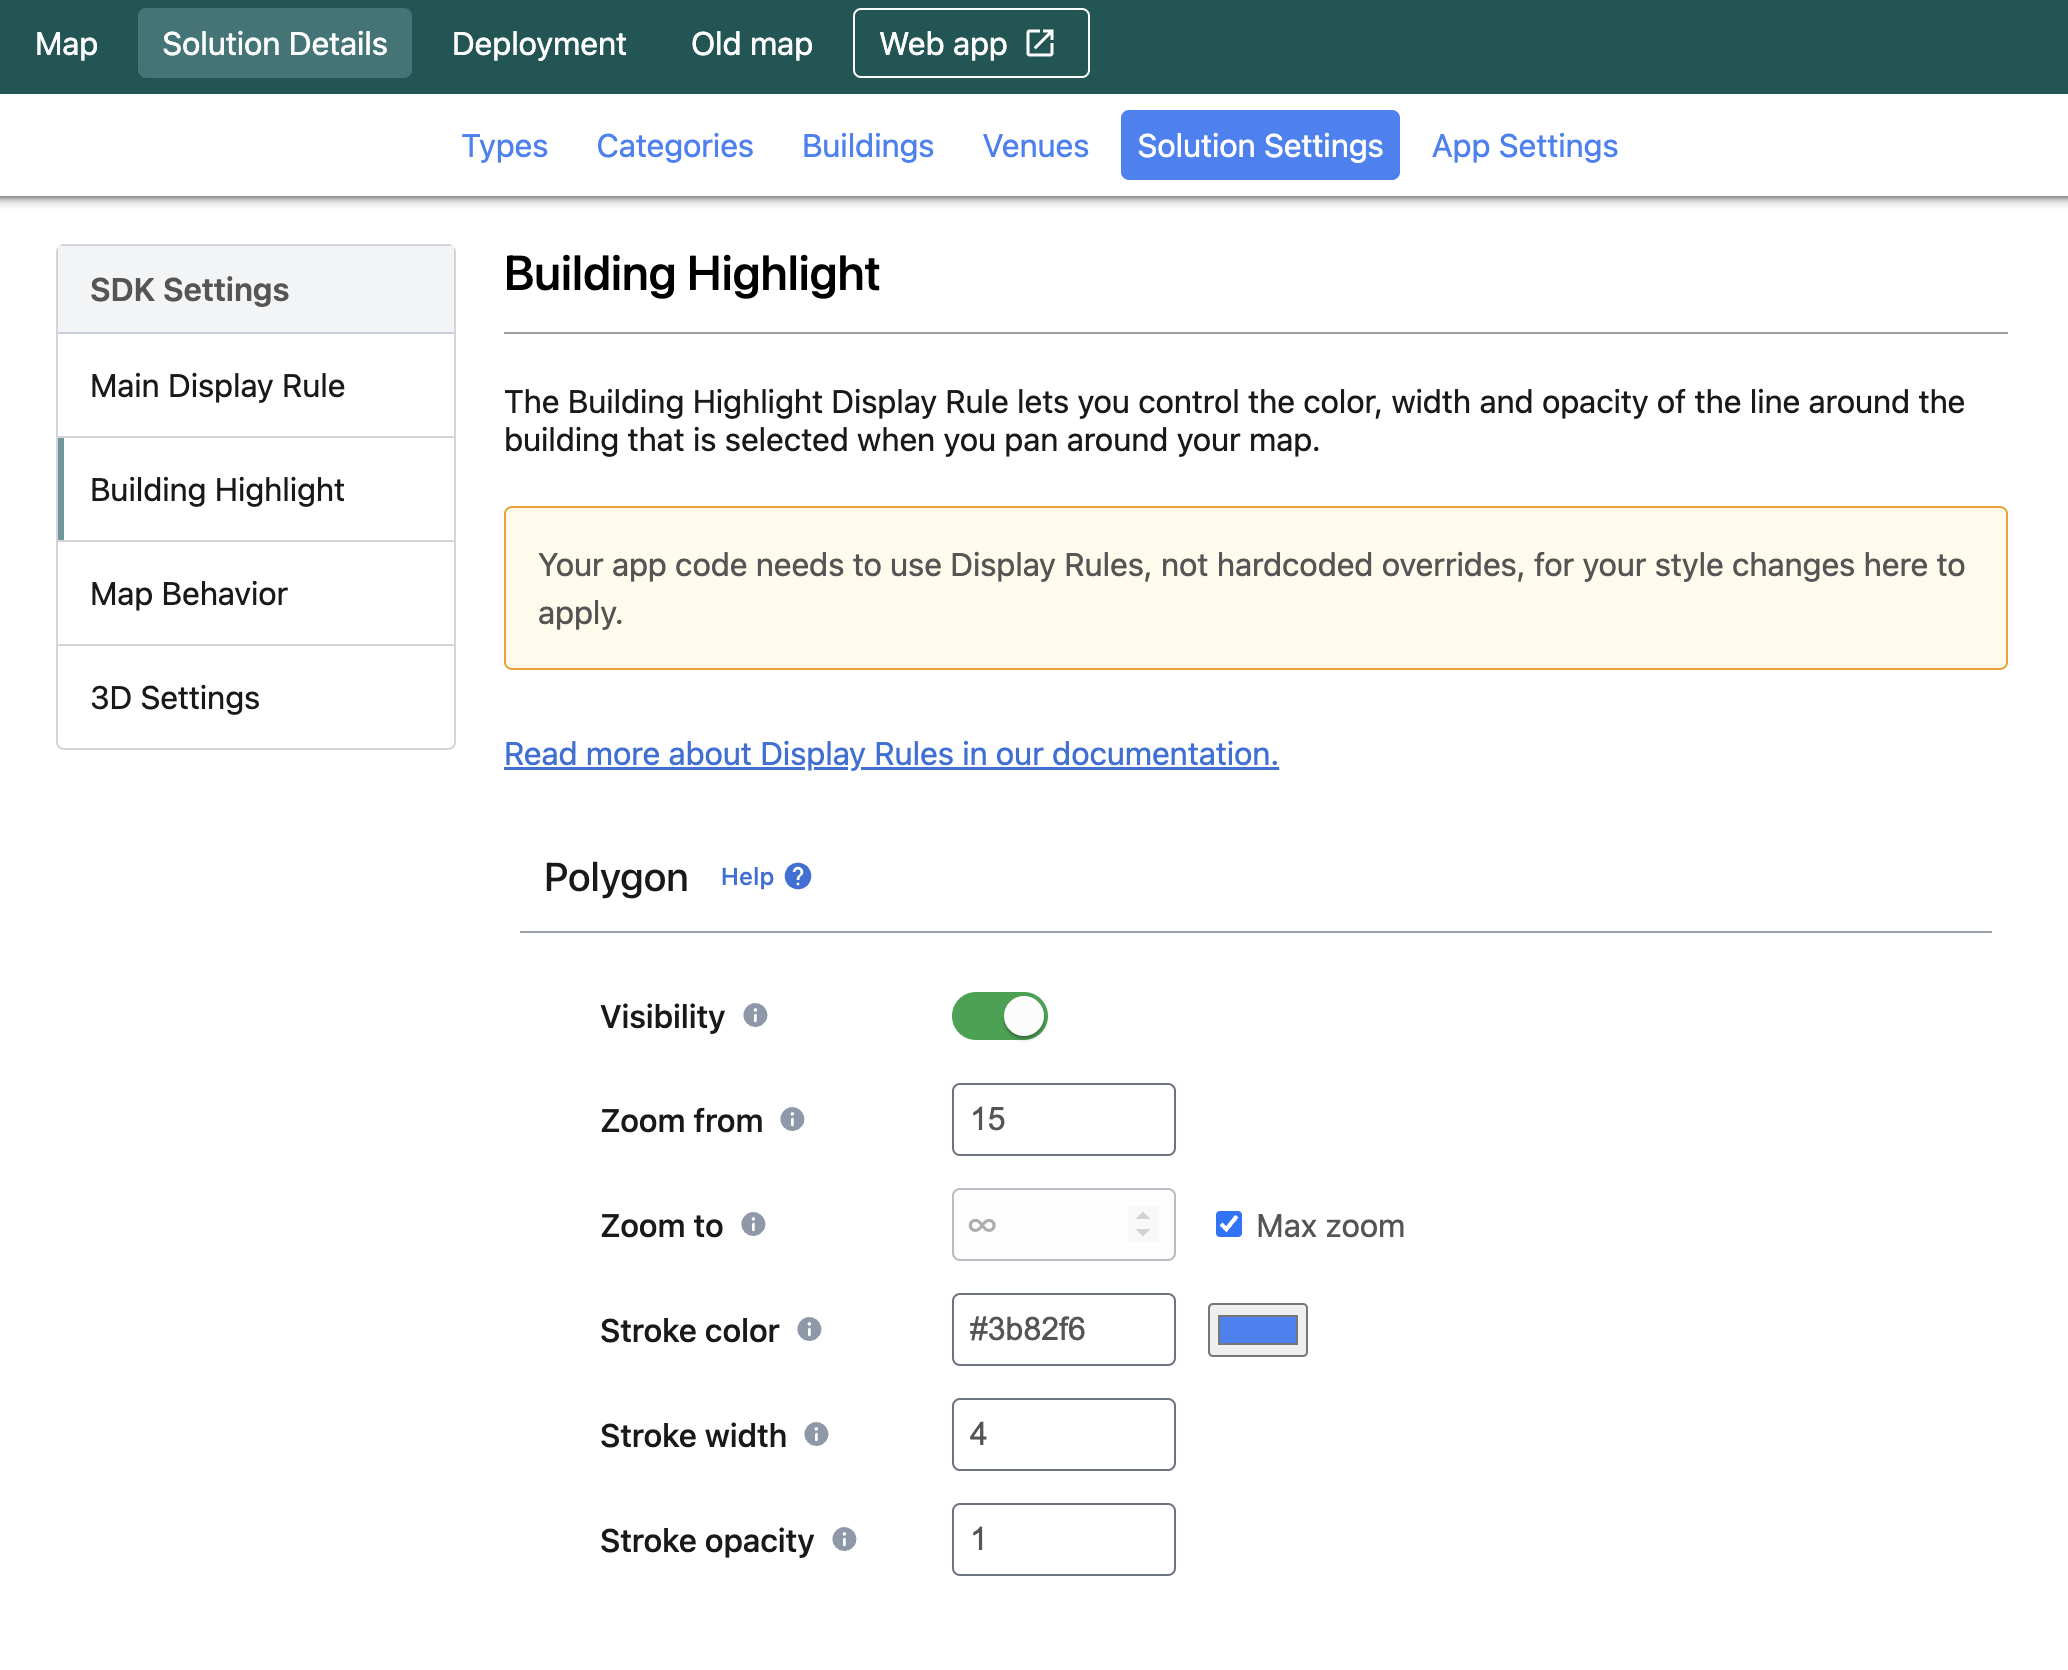The width and height of the screenshot is (2068, 1670).
Task: Click the Stroke opacity info icon
Action: (x=844, y=1539)
